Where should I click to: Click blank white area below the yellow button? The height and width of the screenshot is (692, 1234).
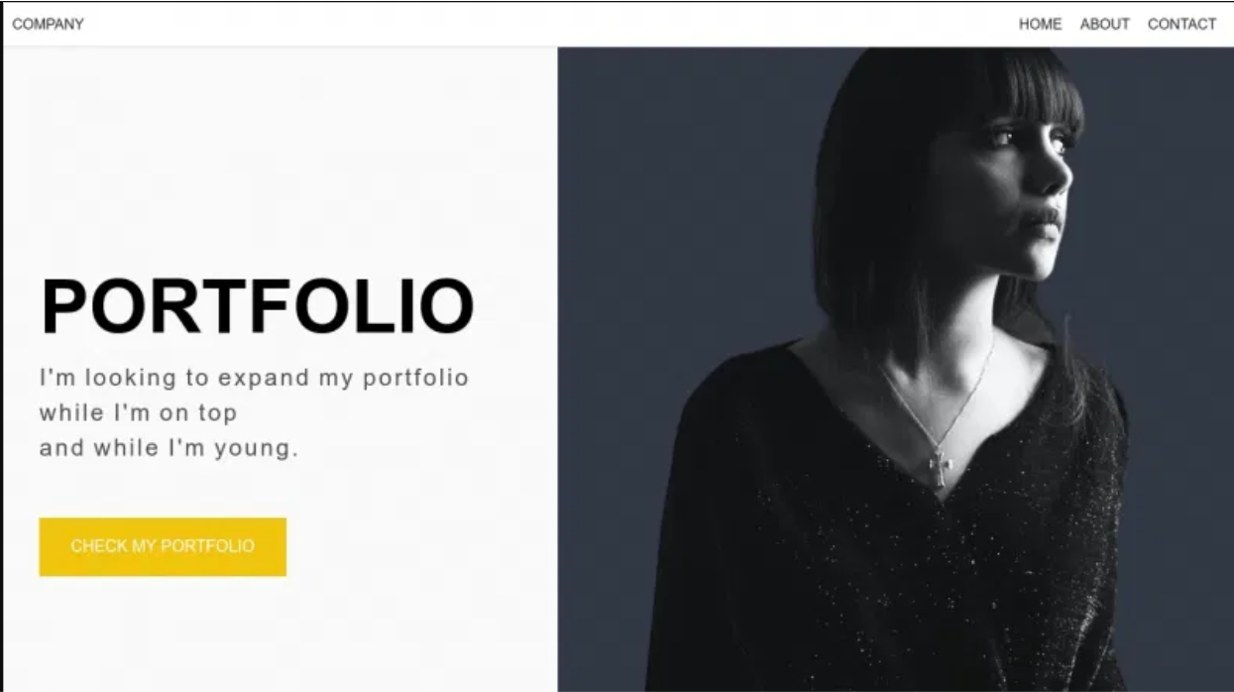point(280,635)
